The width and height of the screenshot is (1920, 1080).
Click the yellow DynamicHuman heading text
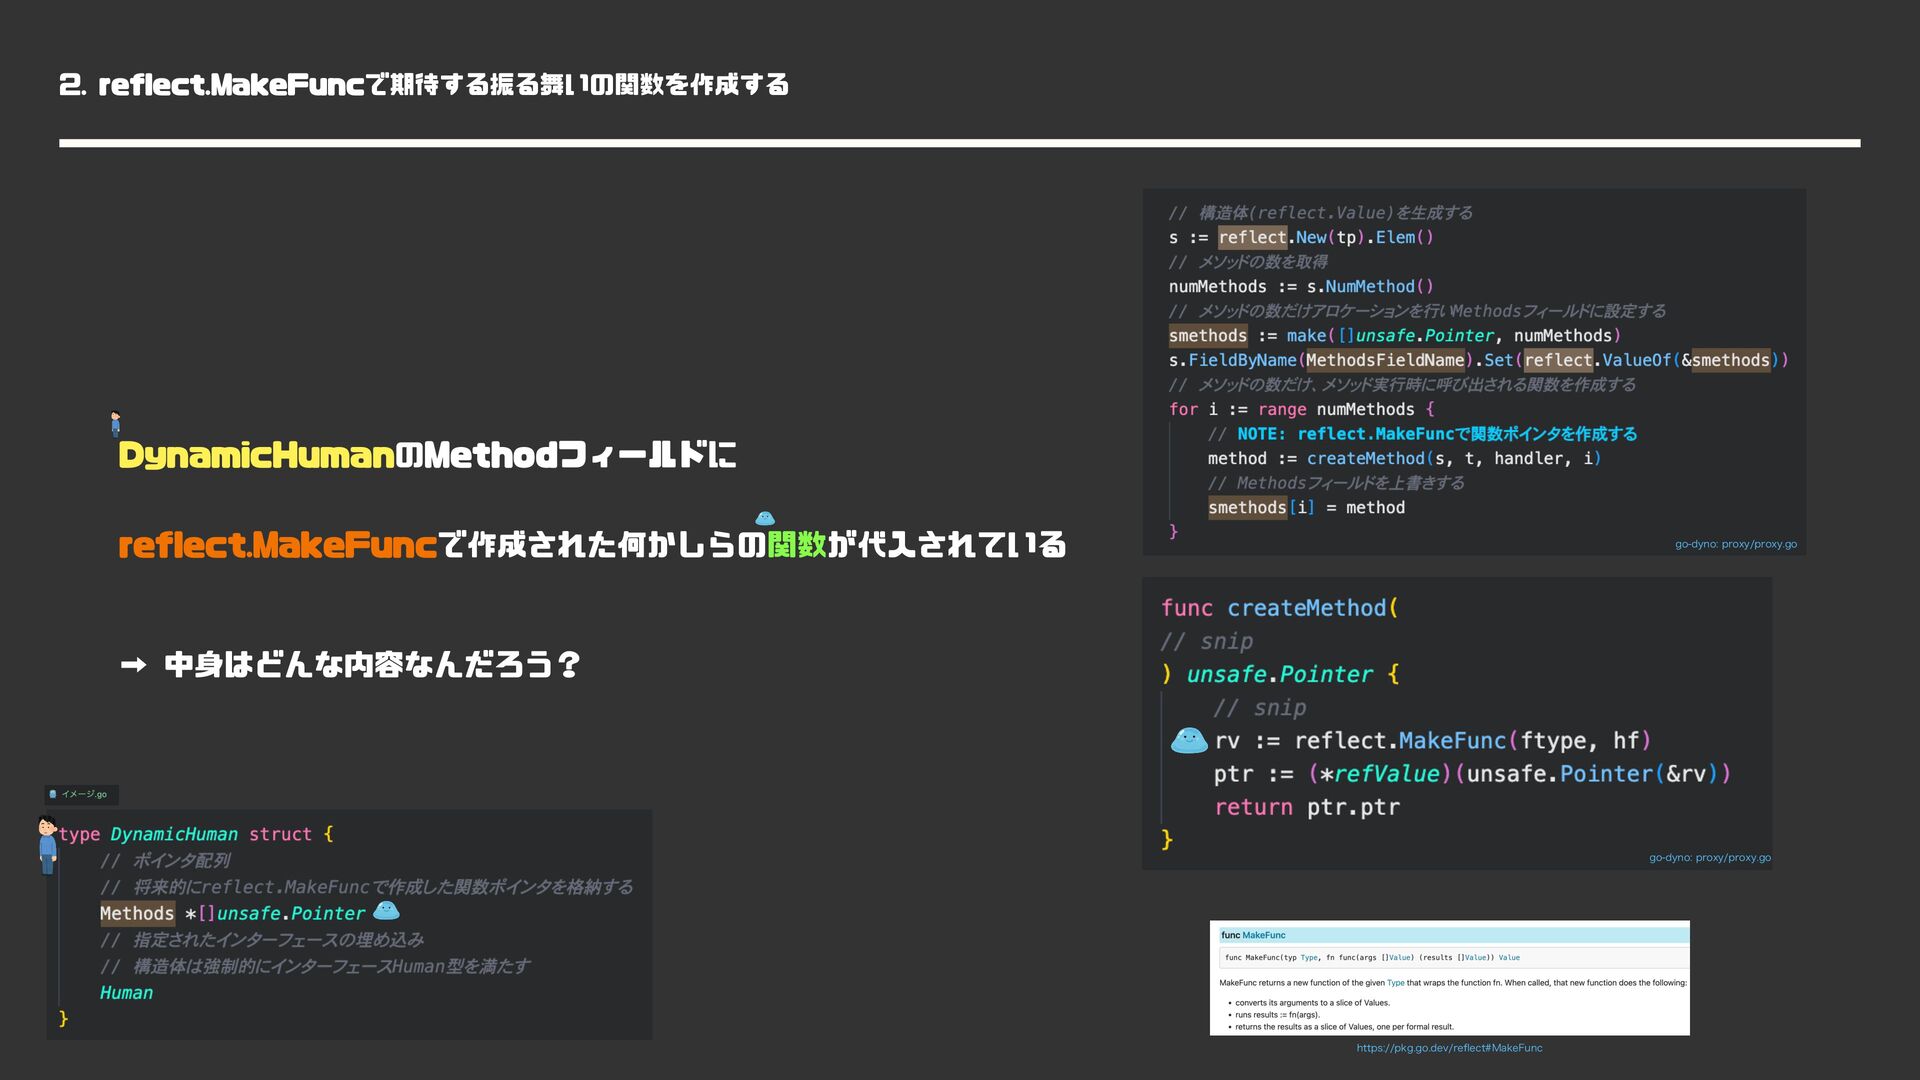click(256, 456)
